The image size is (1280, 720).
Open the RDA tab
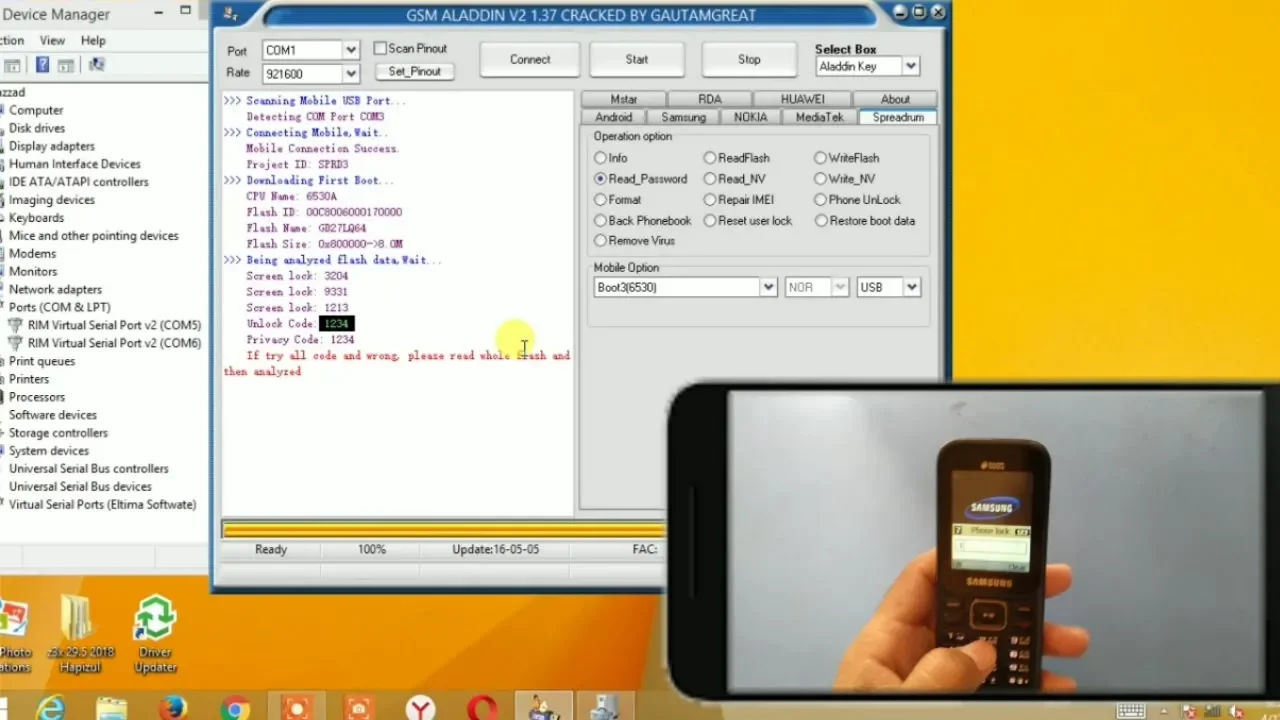(710, 99)
